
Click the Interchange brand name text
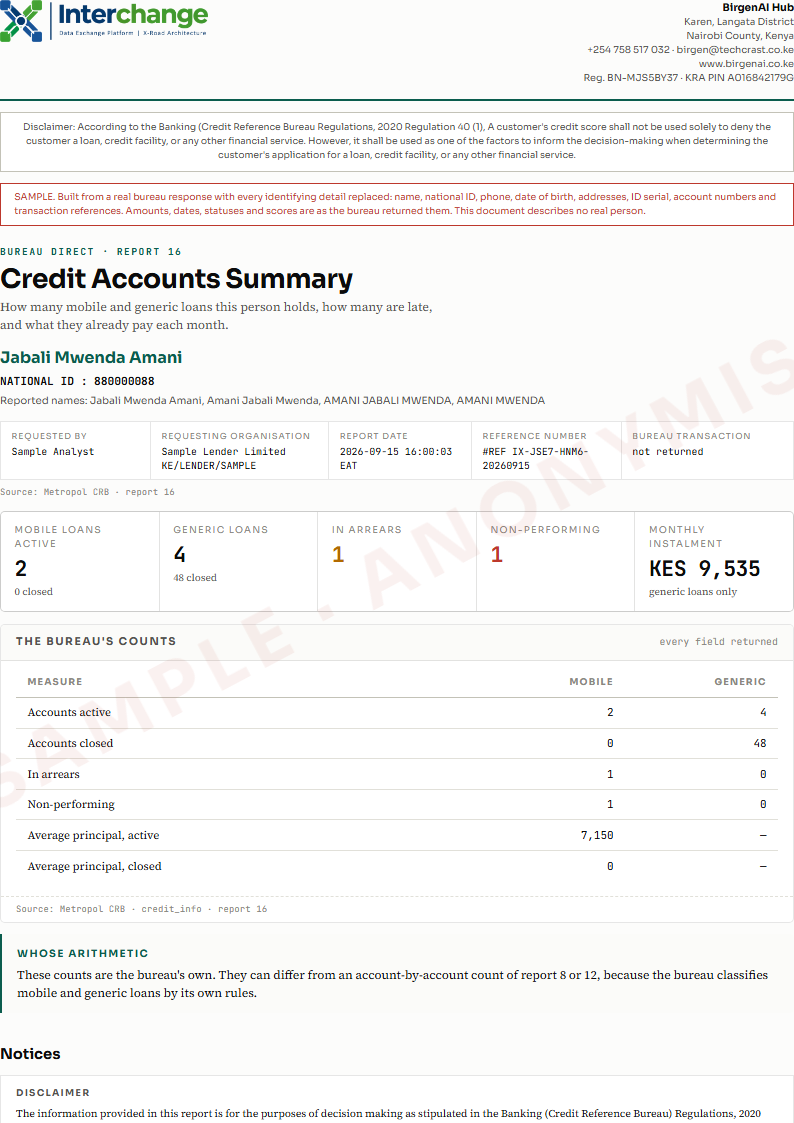tap(133, 14)
